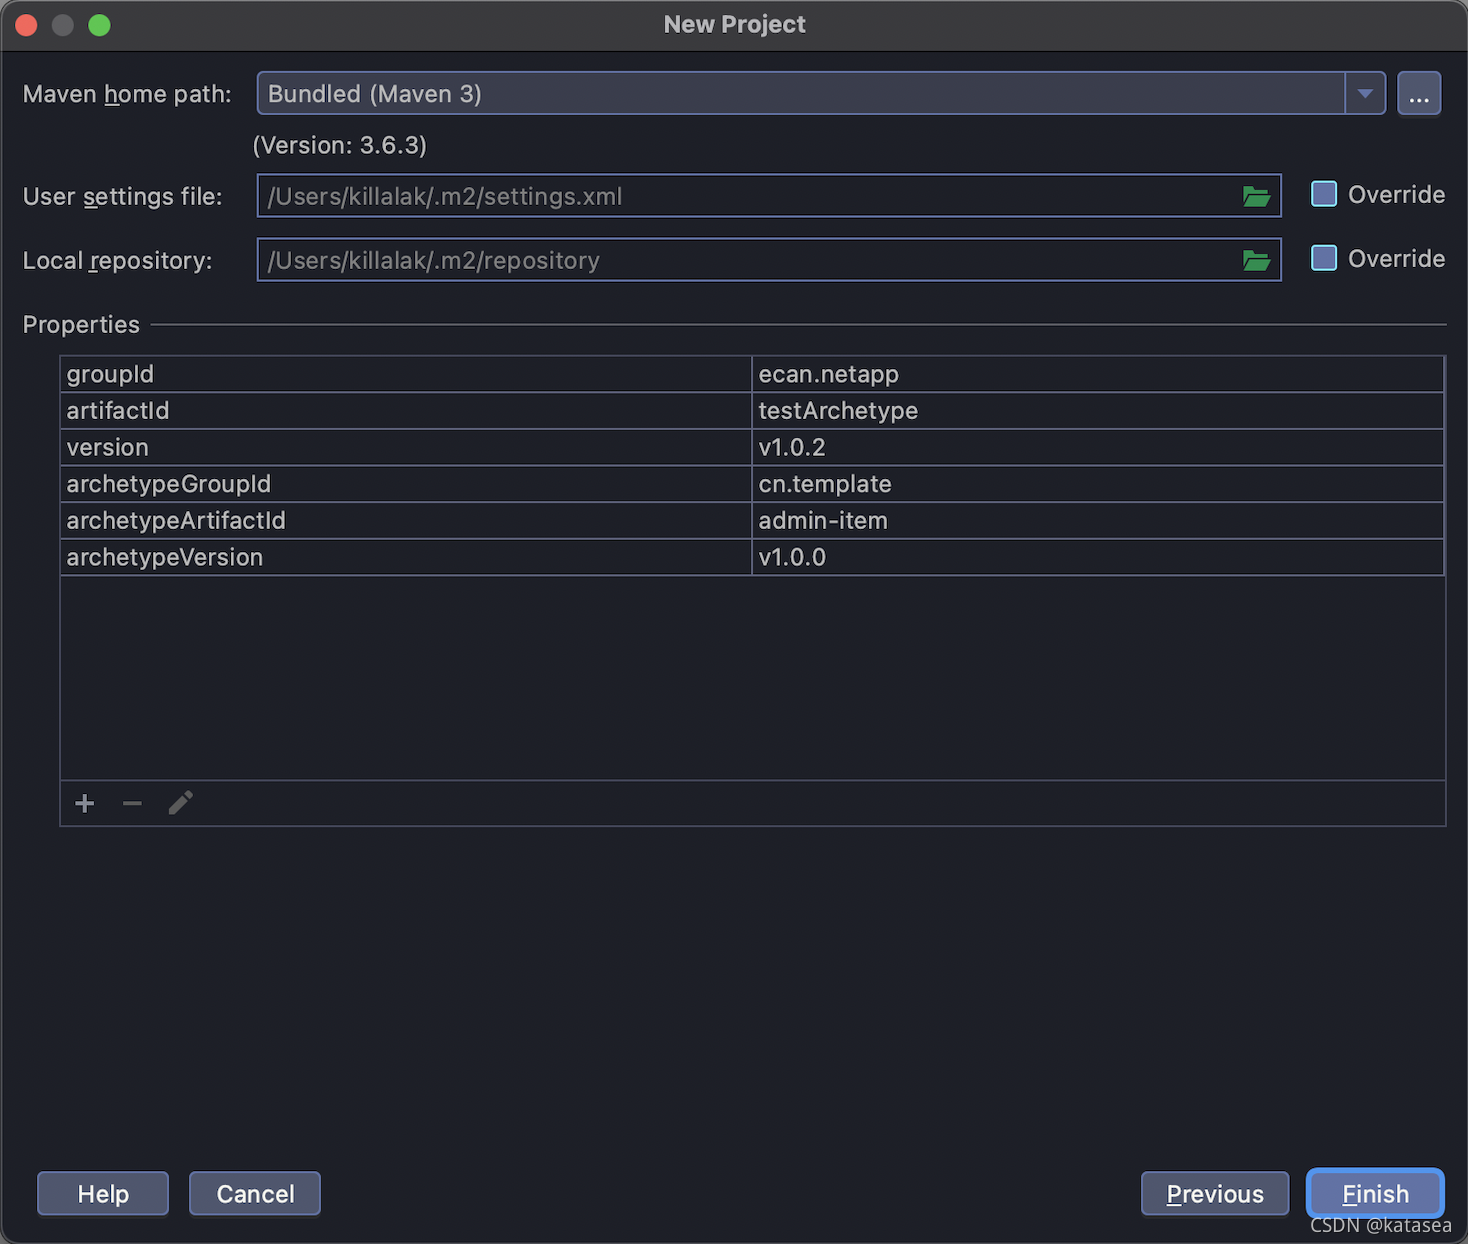Click the ellipsis browse button for Maven home

[x=1419, y=94]
